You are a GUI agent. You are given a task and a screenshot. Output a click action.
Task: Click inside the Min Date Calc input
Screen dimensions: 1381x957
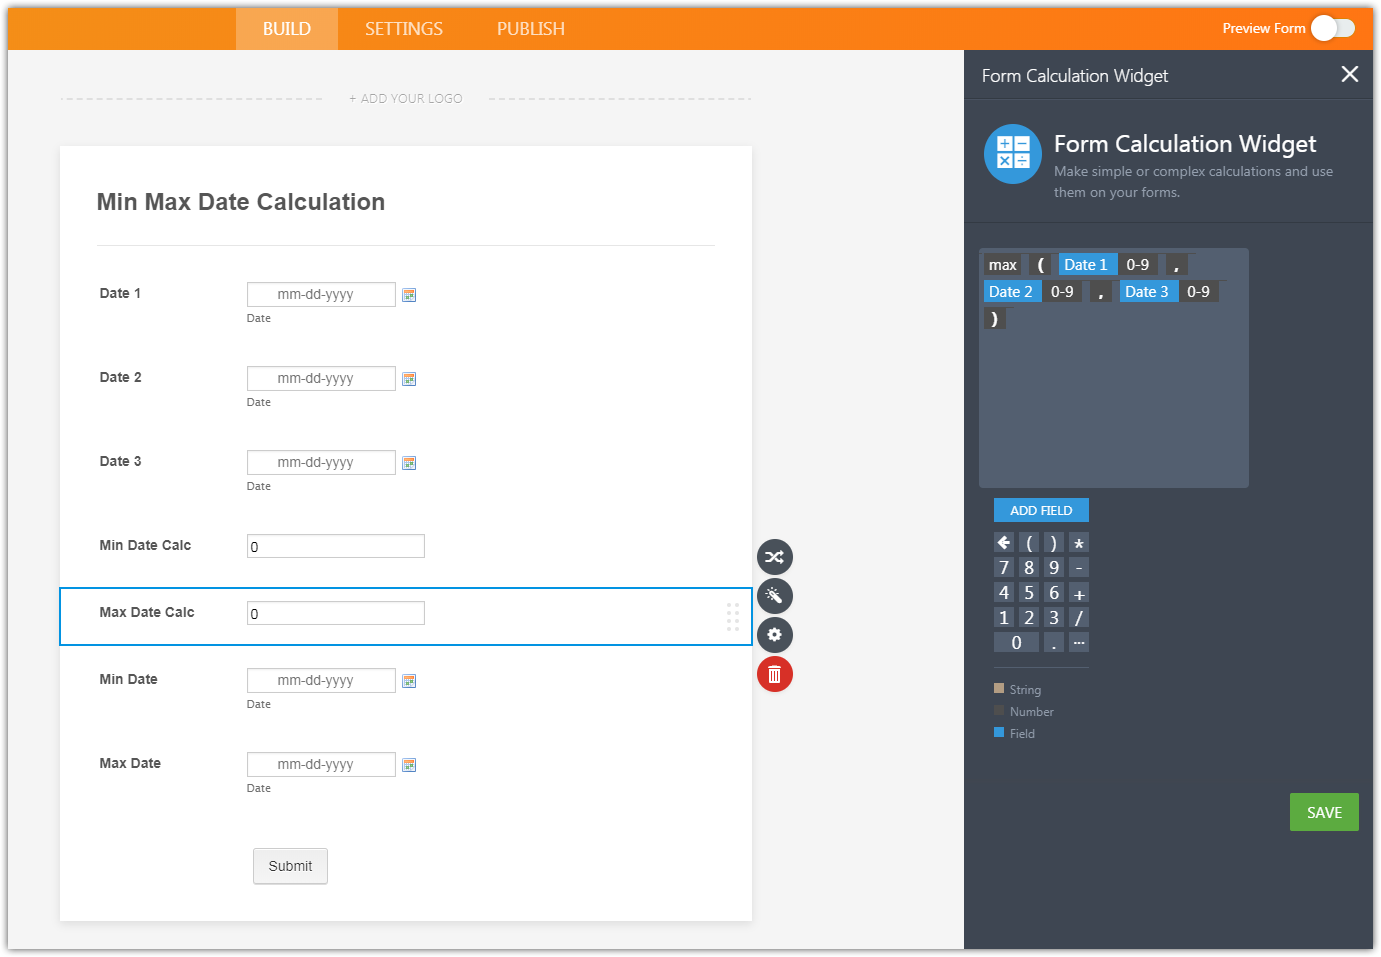coord(335,546)
